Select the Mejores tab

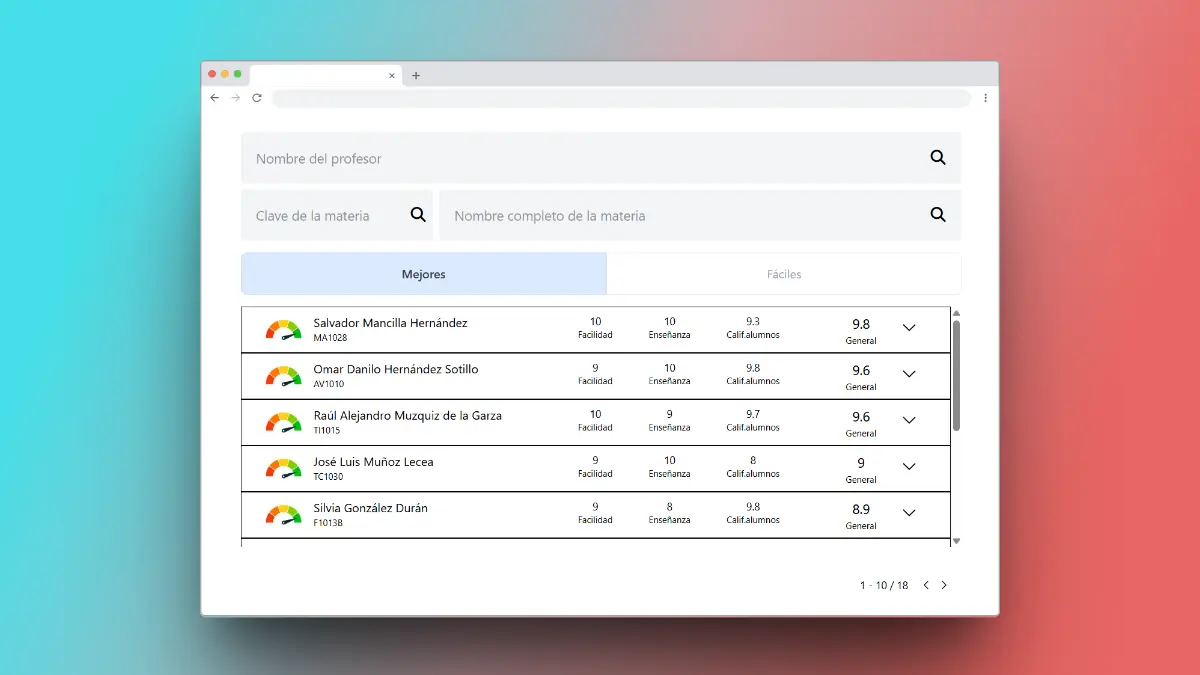click(424, 274)
